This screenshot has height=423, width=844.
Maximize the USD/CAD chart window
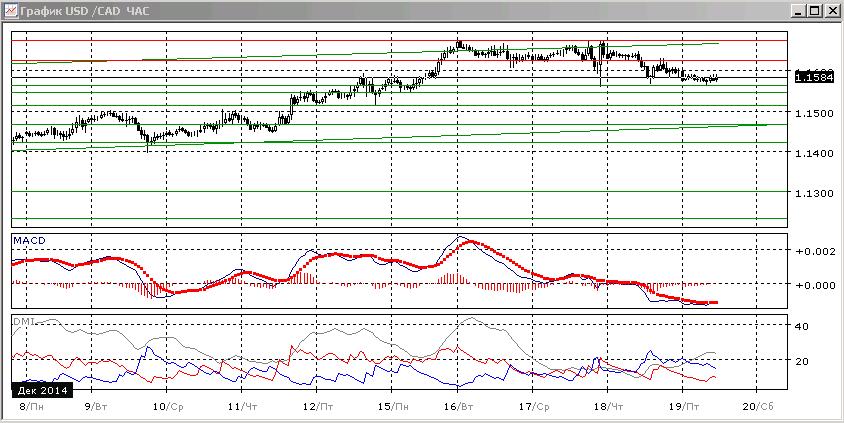point(815,10)
